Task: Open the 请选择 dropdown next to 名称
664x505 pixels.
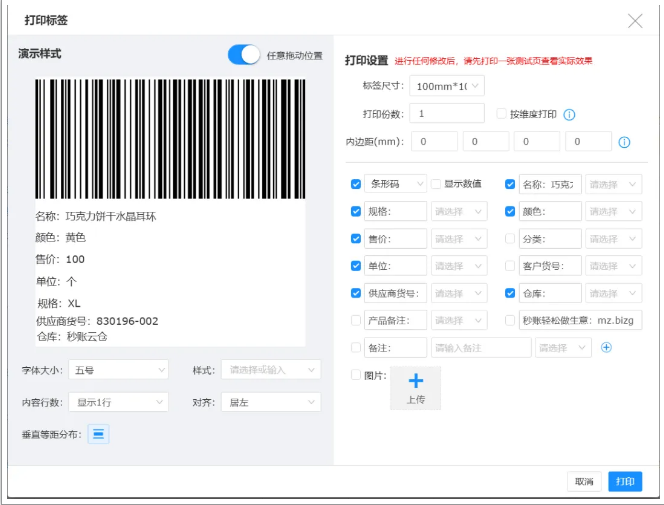Action: (x=613, y=184)
